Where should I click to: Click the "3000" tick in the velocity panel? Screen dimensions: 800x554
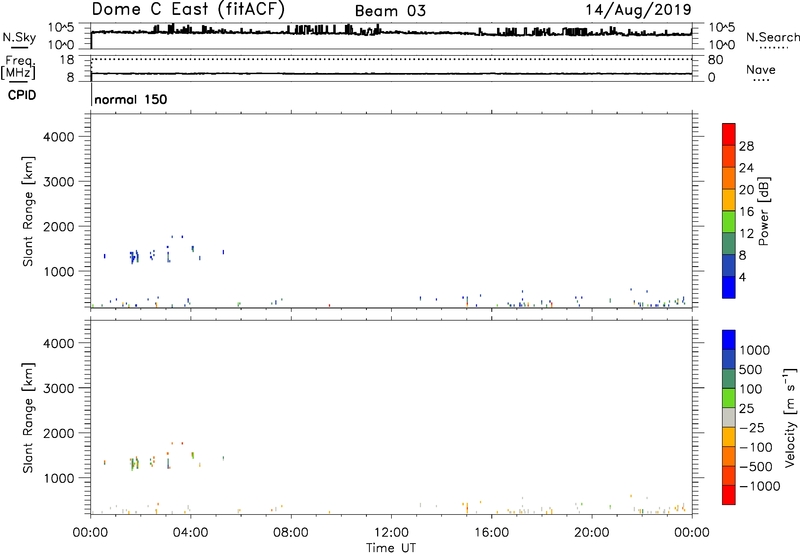[59, 388]
